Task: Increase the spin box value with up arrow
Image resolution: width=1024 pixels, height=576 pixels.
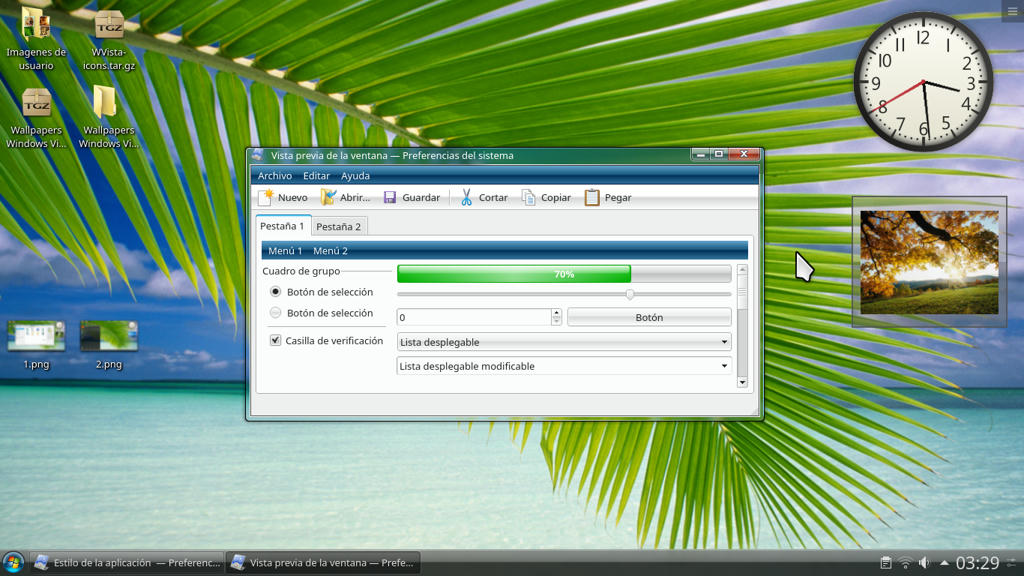Action: coord(556,313)
